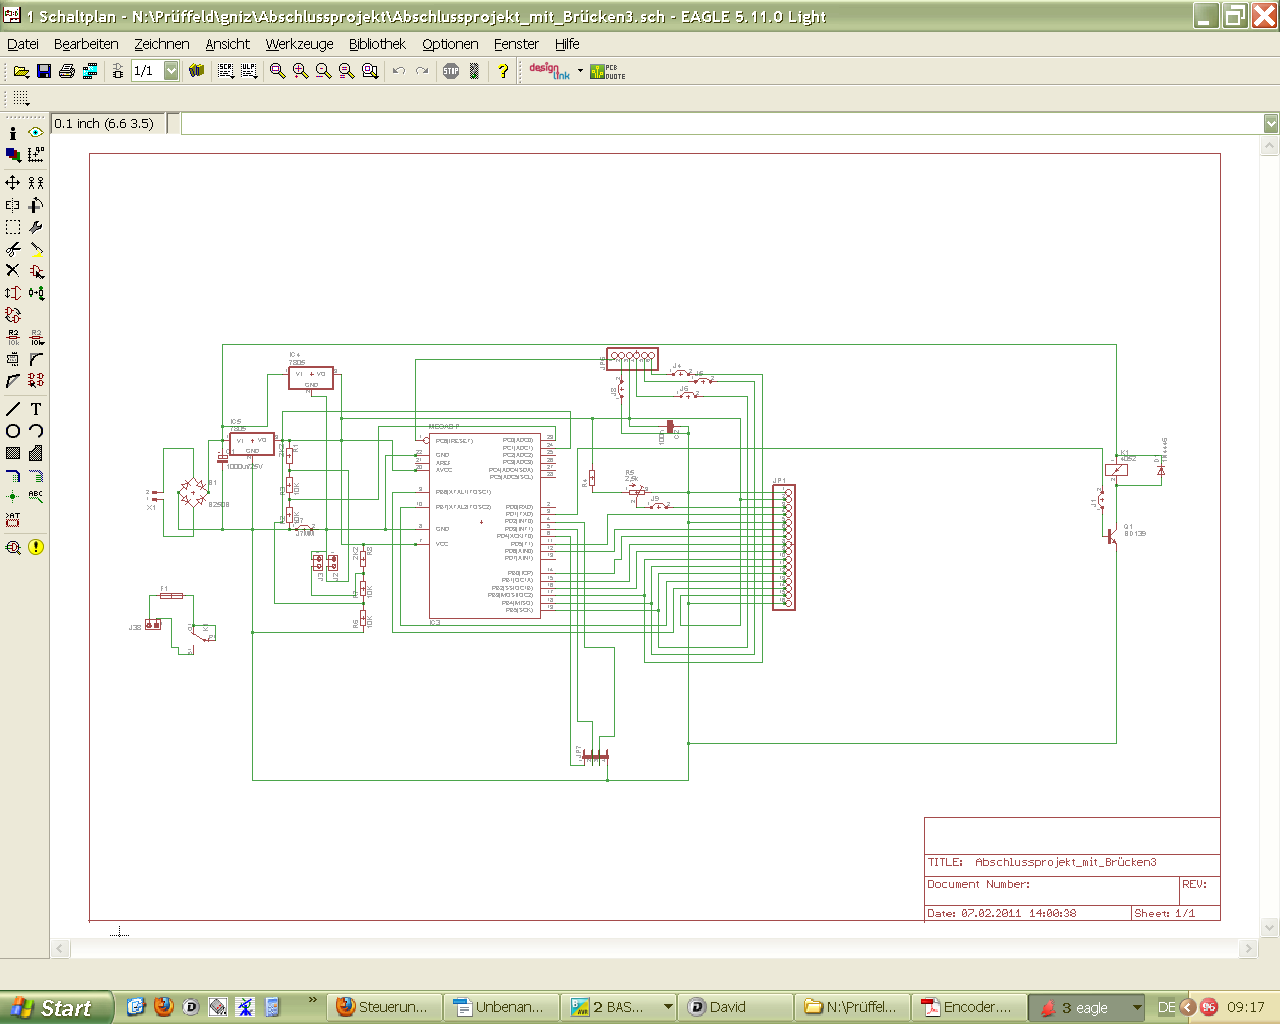Select the Change wrench tool
The height and width of the screenshot is (1024, 1280).
[36, 227]
